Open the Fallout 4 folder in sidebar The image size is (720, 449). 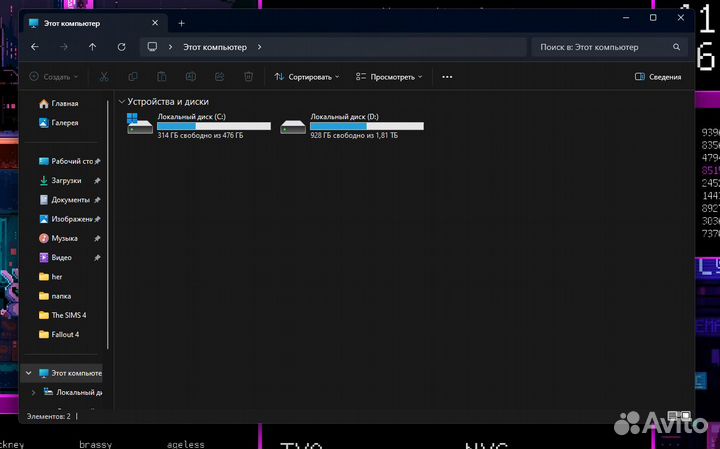(65, 334)
